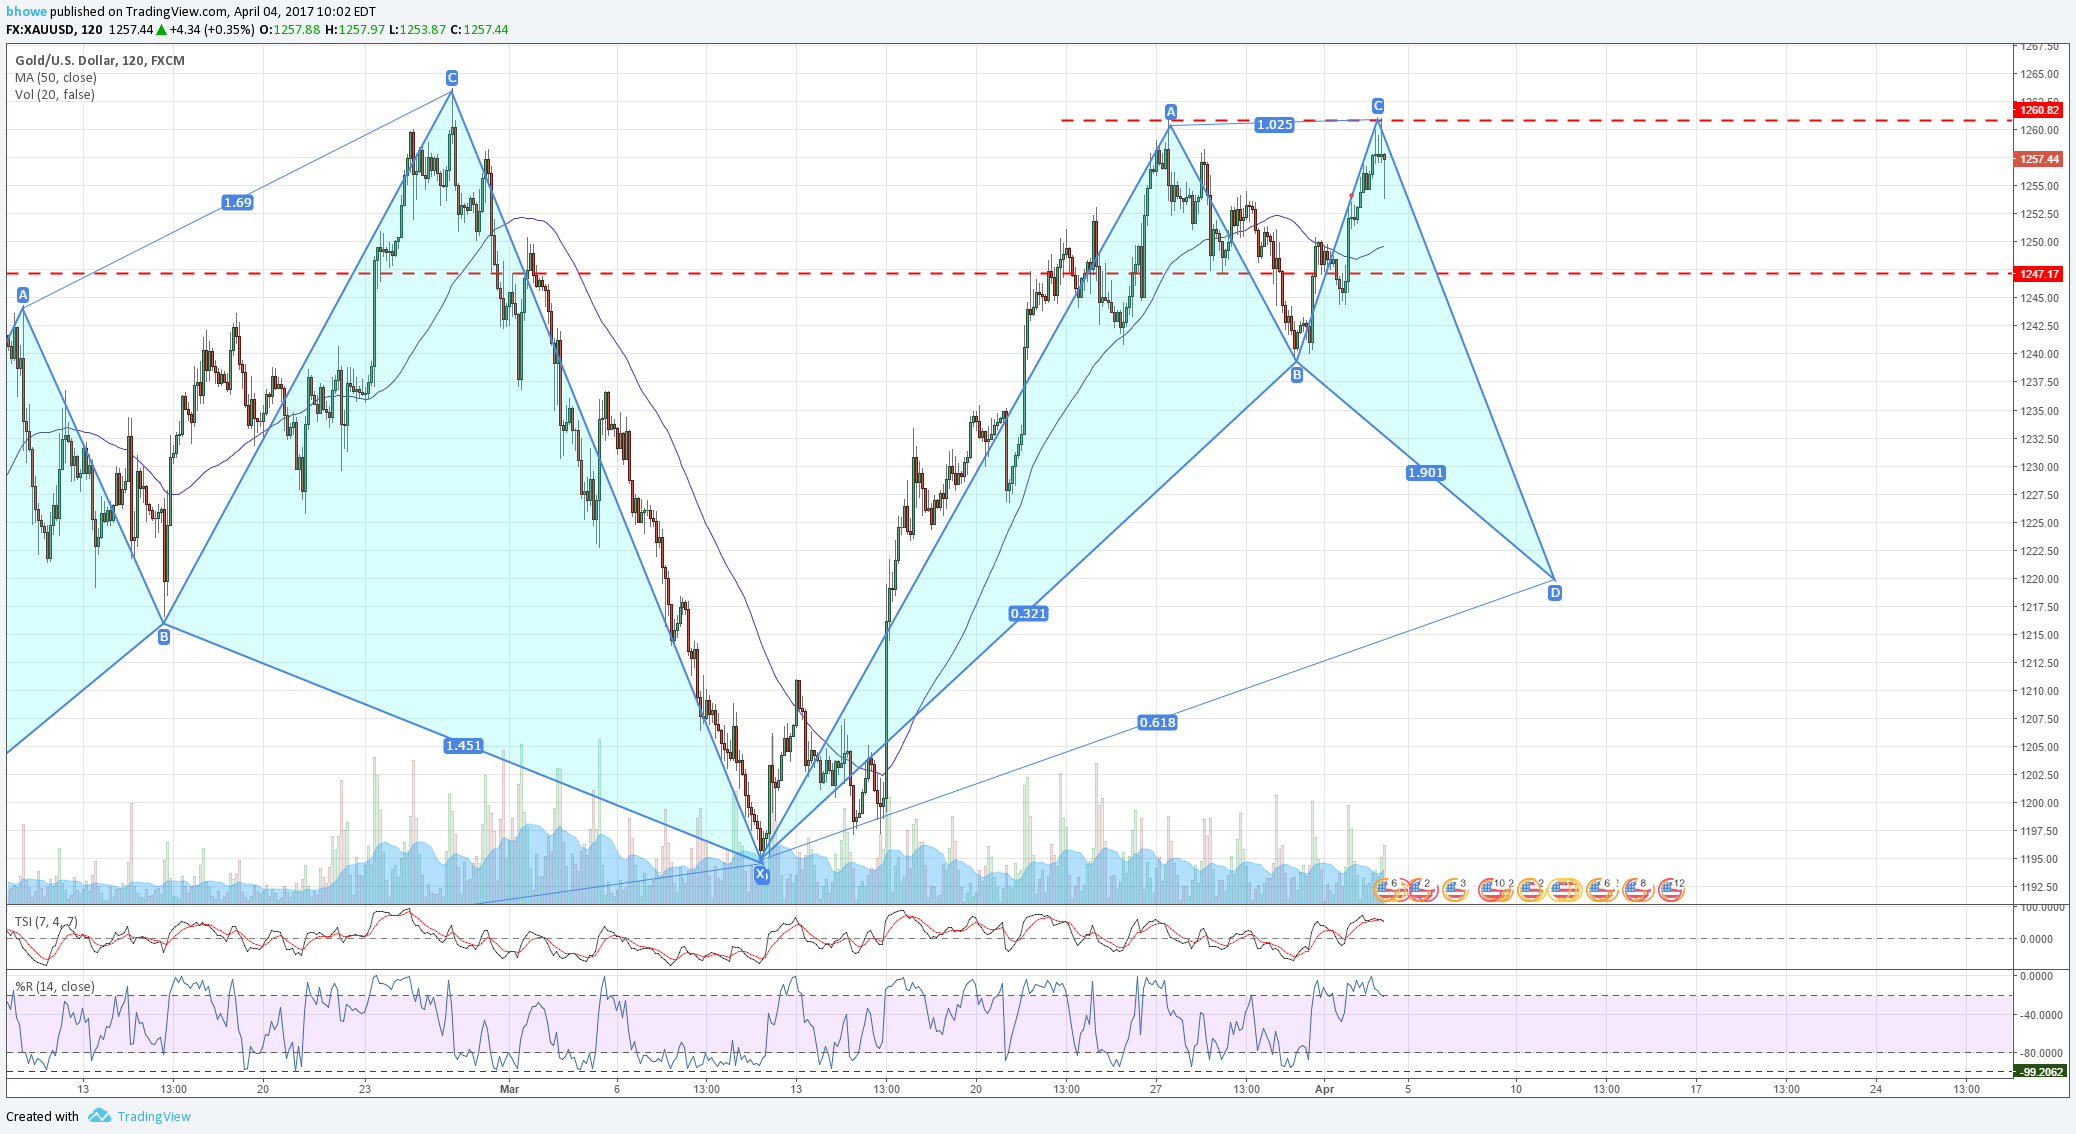2076x1134 pixels.
Task: Click the 1220.00 price axis label
Action: point(2039,579)
